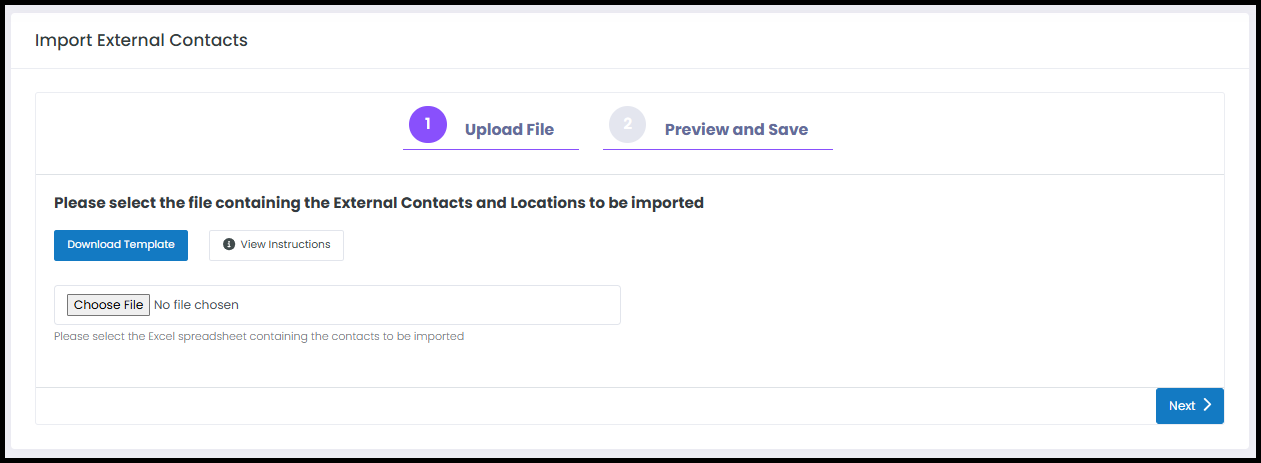
Task: Open the View Instructions button
Action: point(276,245)
